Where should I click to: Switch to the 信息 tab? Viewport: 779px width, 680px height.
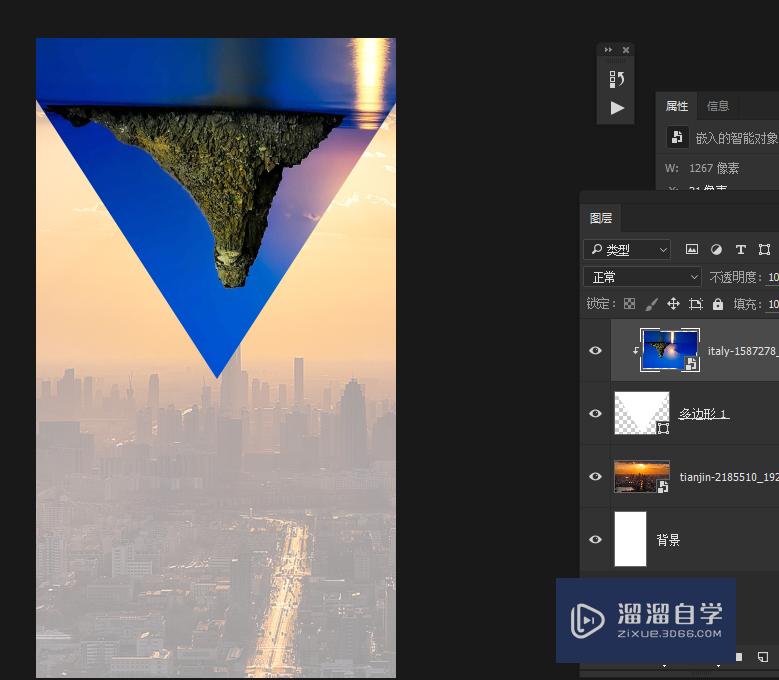tap(718, 106)
